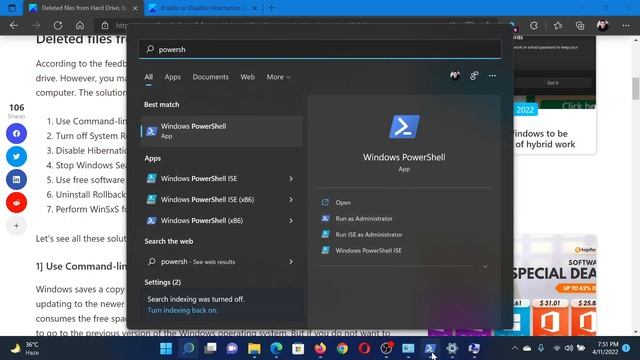
Task: Open the search feedback share icon
Action: point(474,76)
